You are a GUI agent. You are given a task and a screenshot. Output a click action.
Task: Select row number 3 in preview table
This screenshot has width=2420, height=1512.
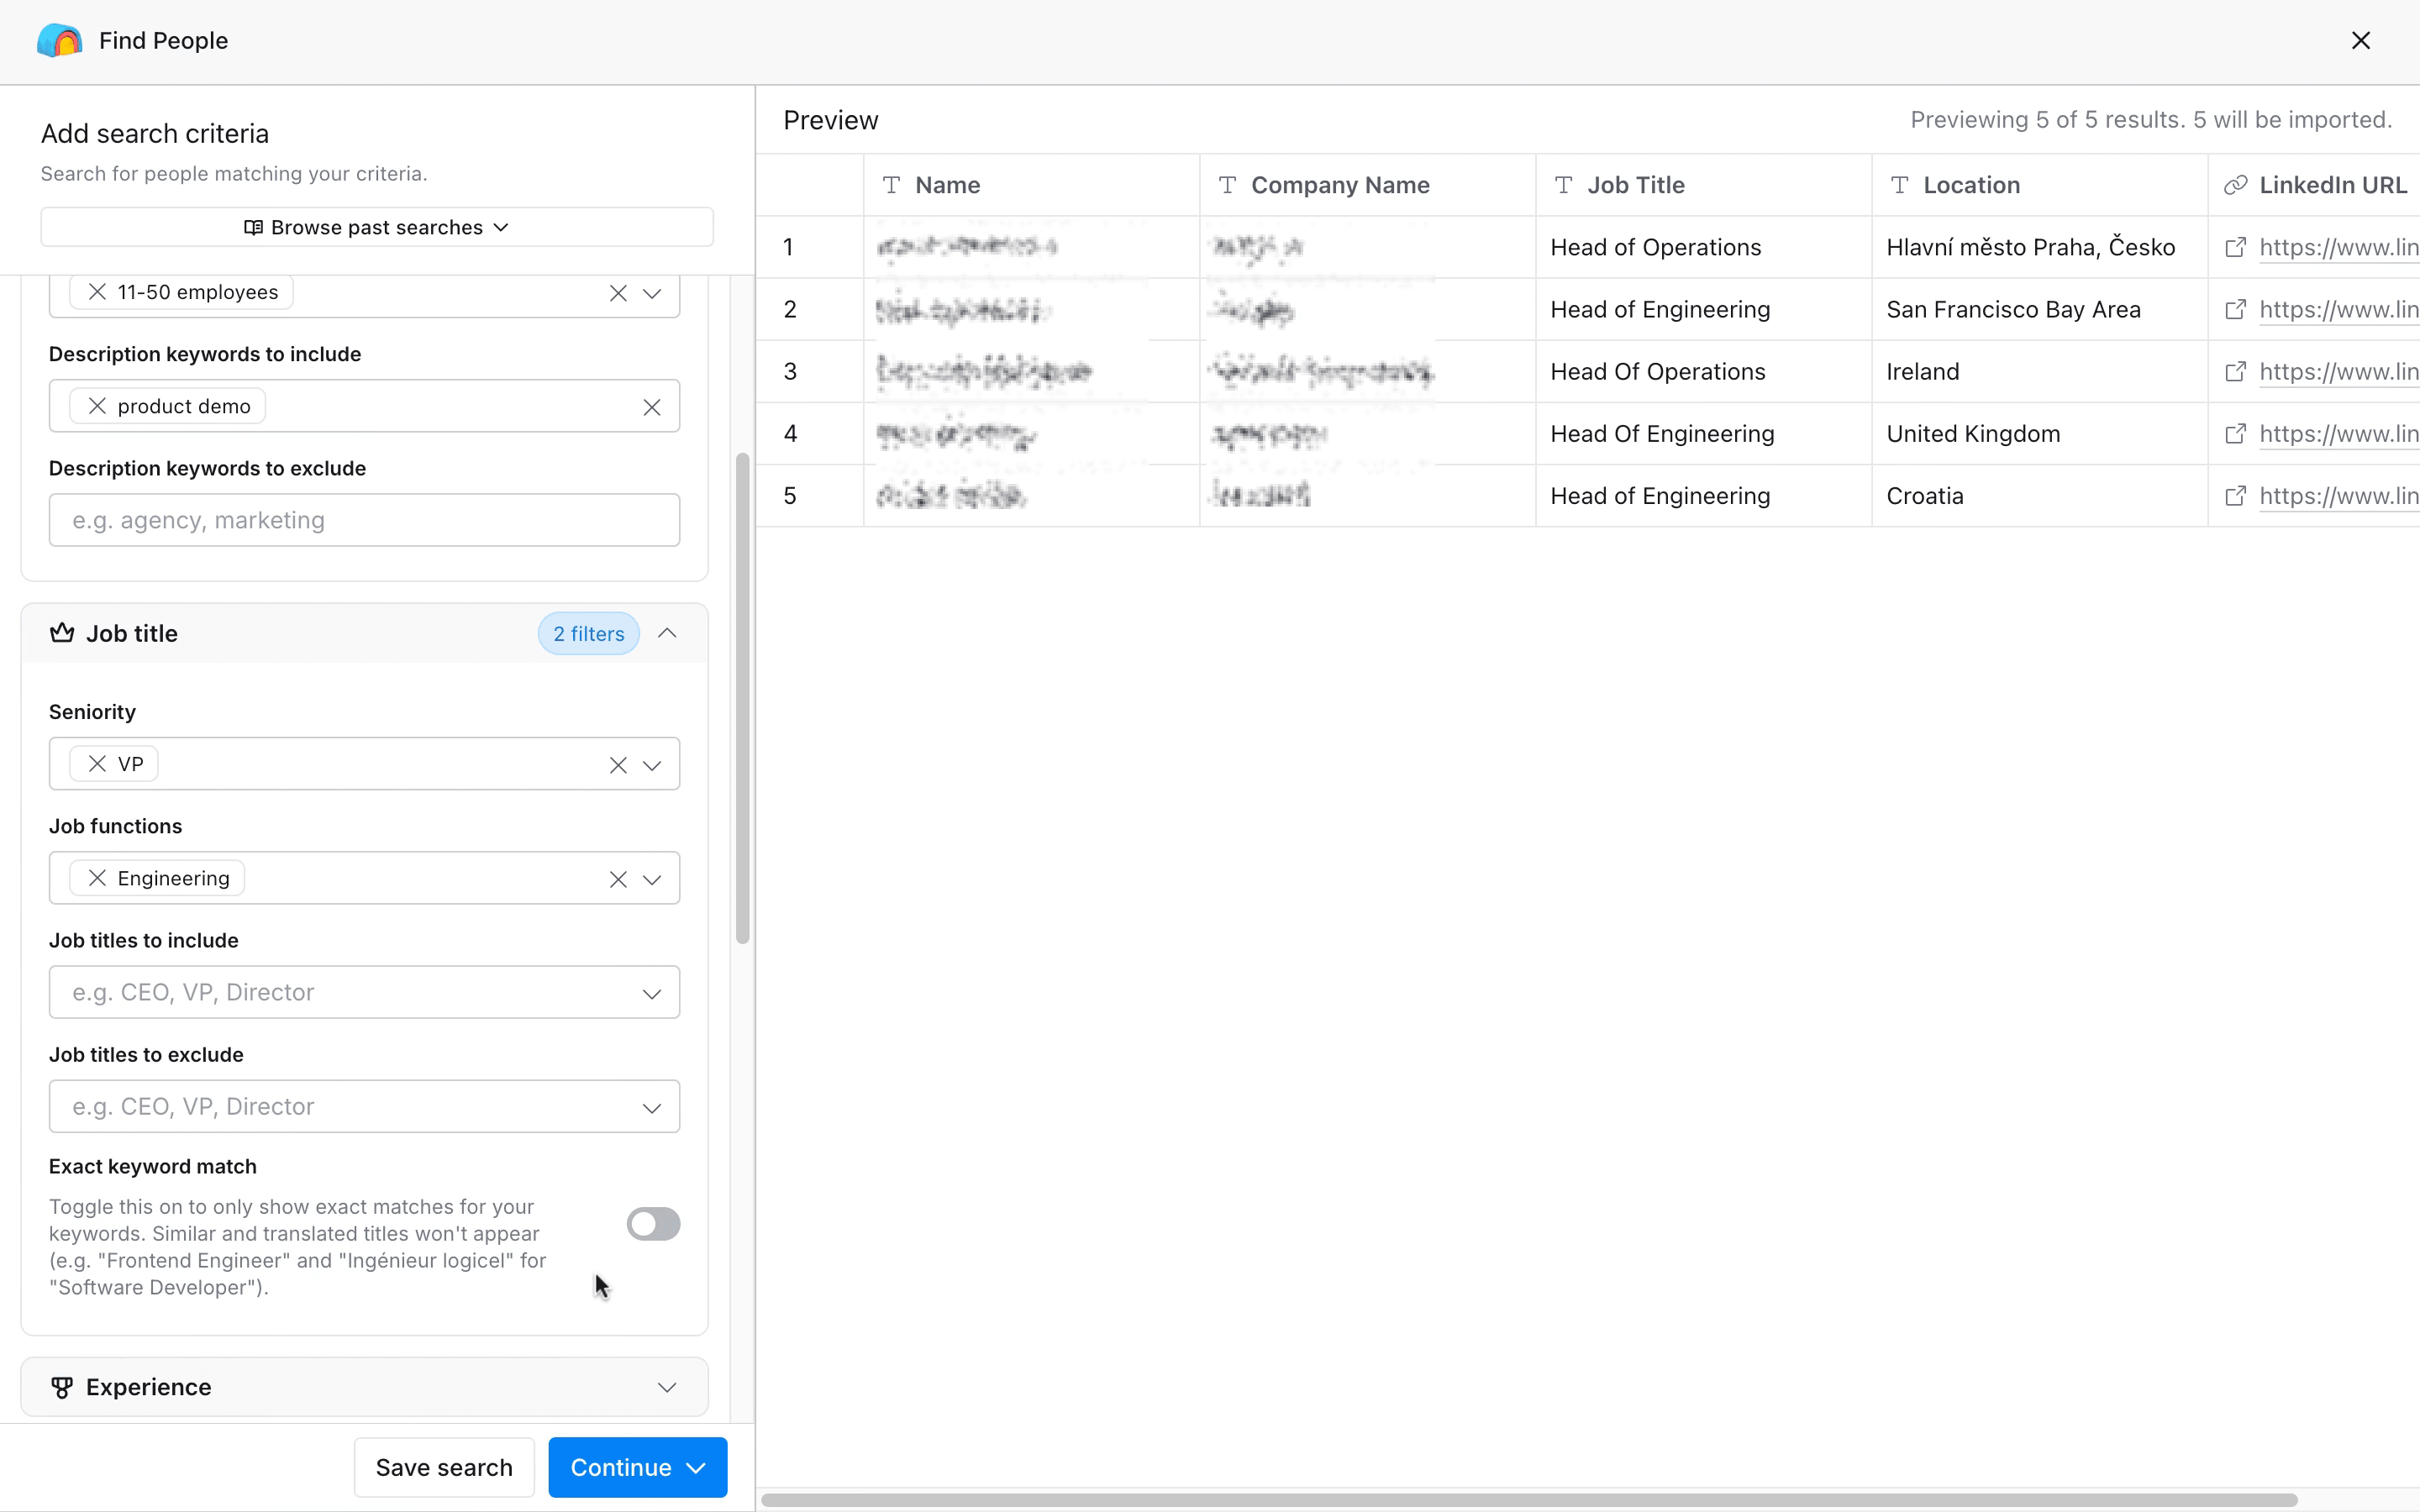(x=790, y=371)
